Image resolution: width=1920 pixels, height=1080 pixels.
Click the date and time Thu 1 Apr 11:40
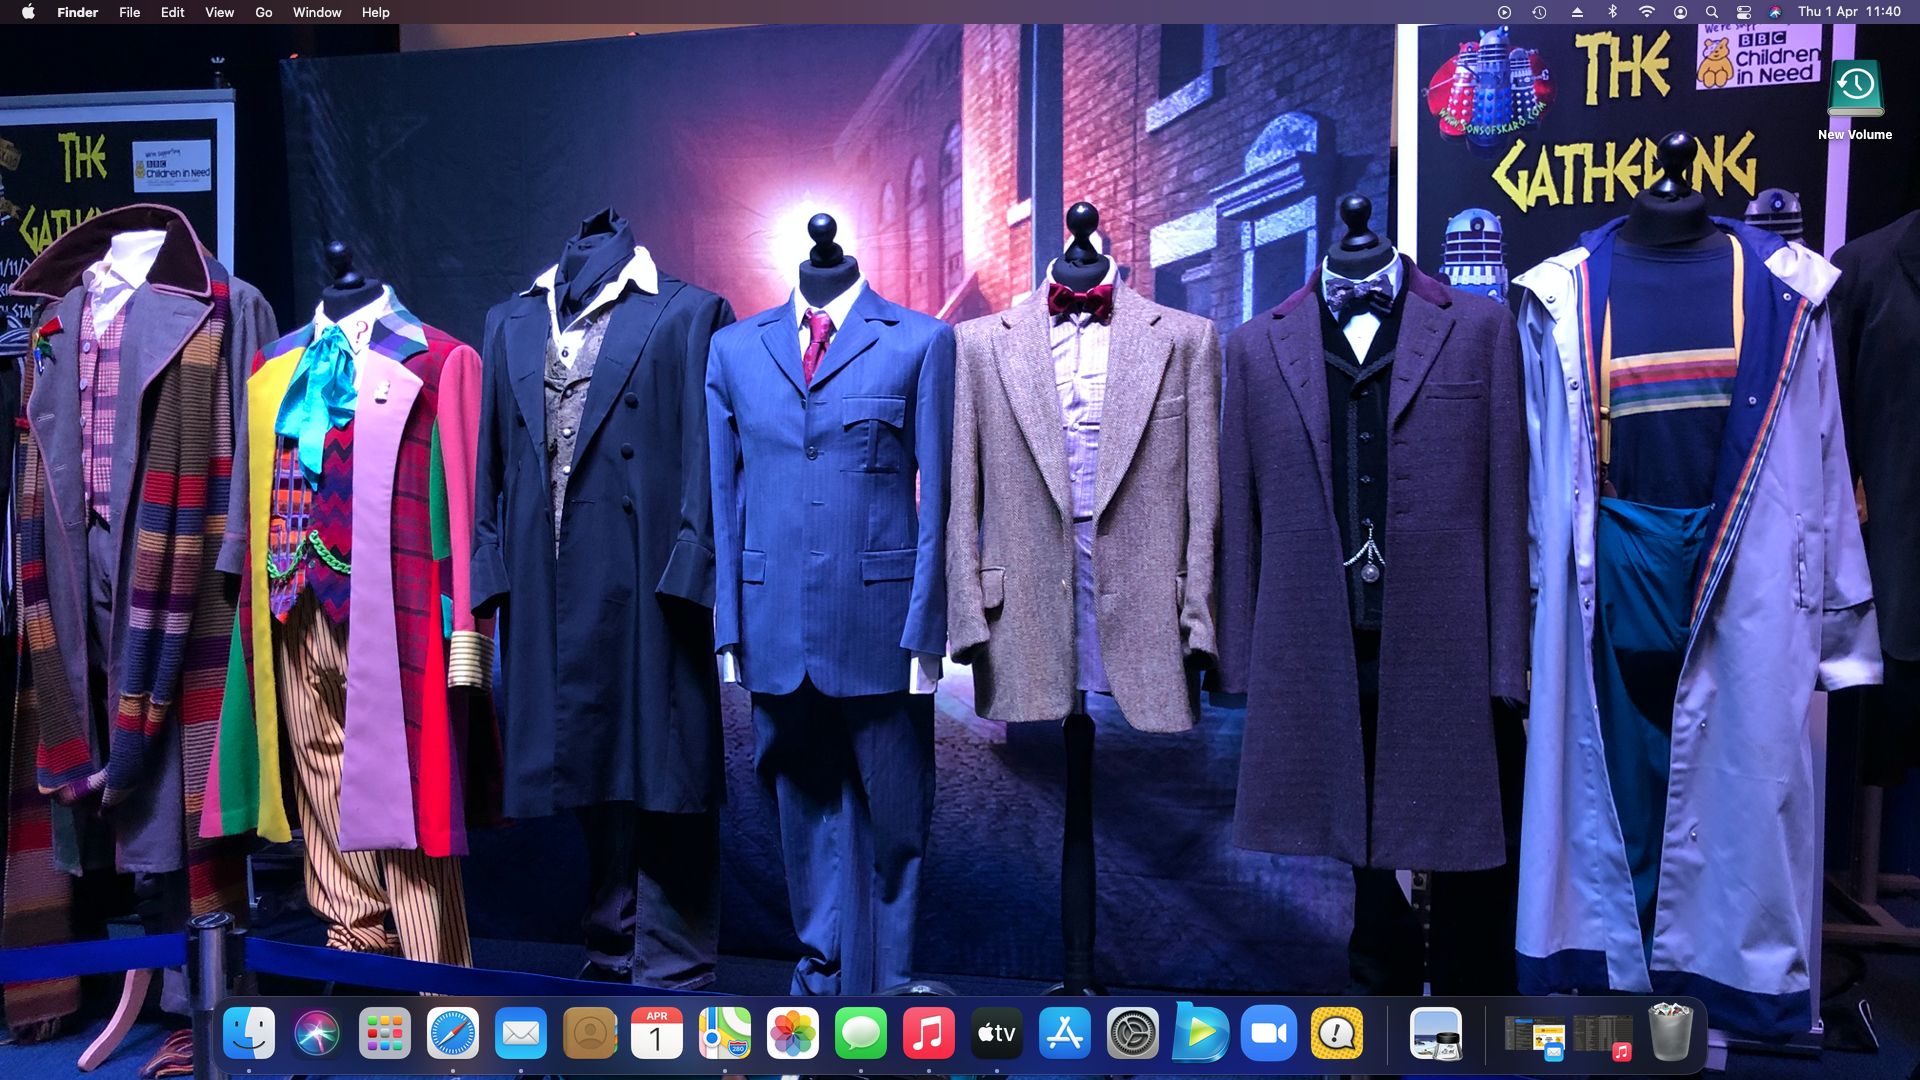tap(1849, 12)
